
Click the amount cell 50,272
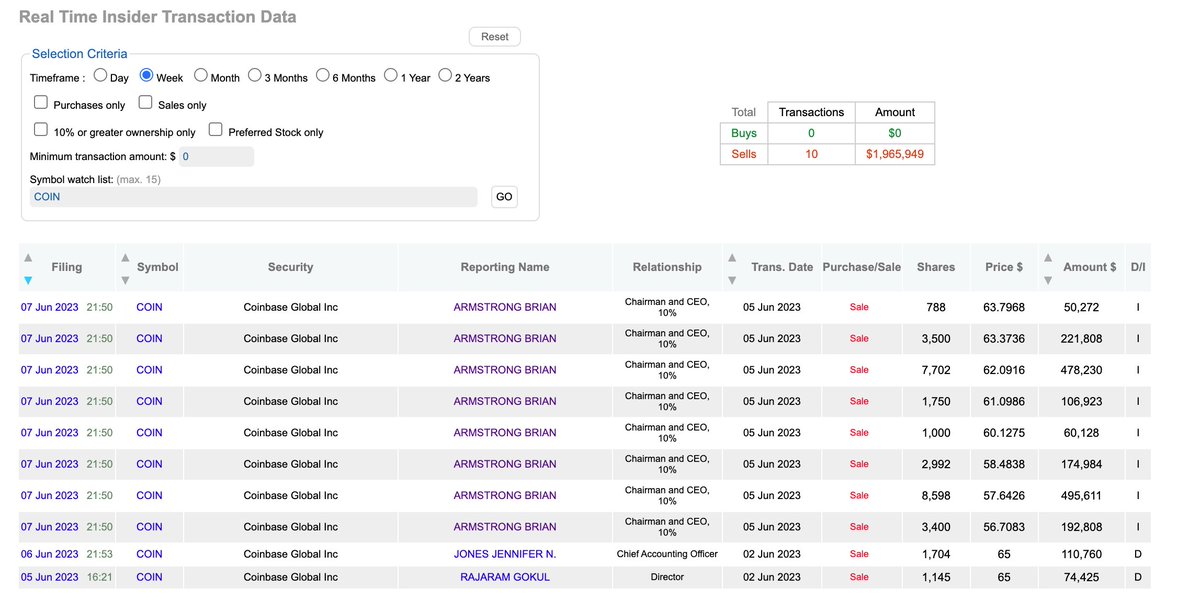tap(1080, 307)
